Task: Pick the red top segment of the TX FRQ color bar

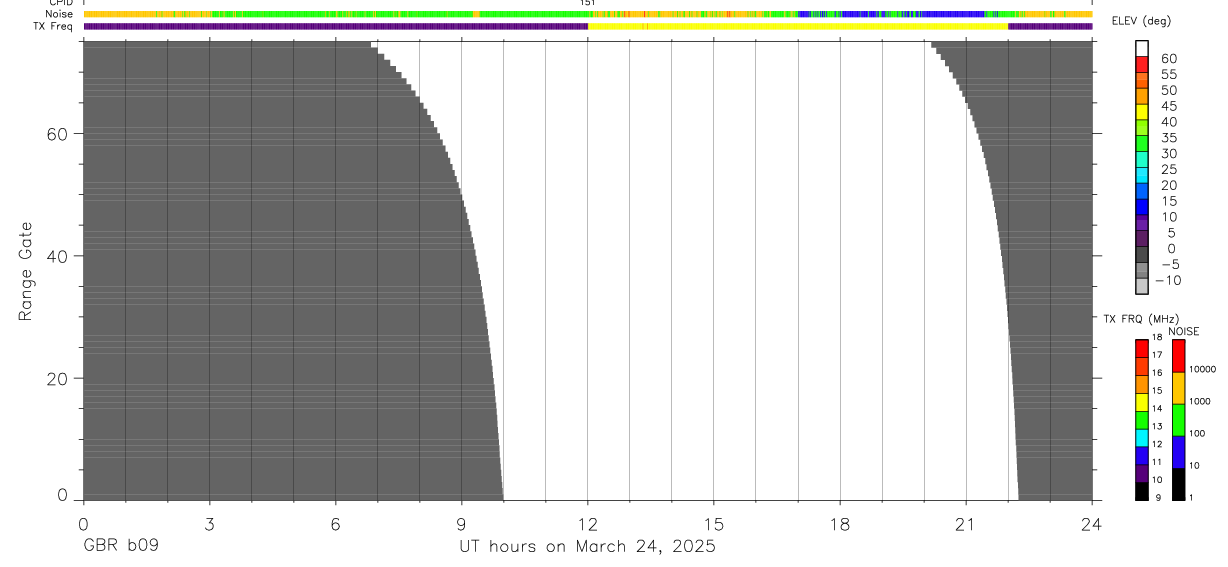Action: click(x=1142, y=349)
